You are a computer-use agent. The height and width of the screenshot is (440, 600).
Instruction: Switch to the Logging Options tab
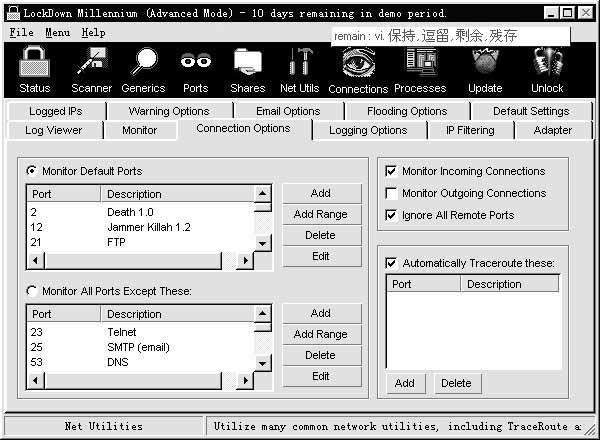point(368,130)
